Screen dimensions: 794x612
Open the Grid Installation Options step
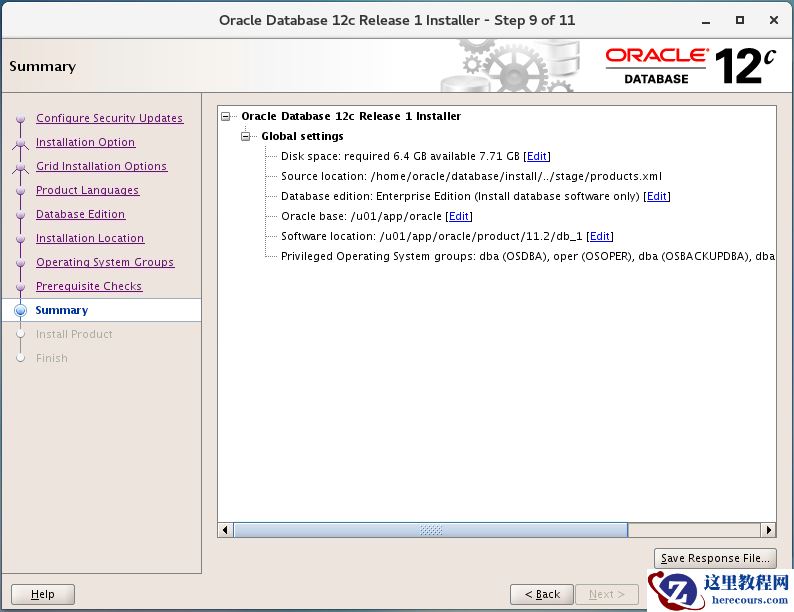pos(101,166)
